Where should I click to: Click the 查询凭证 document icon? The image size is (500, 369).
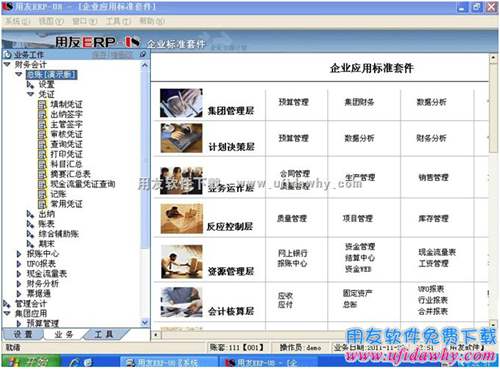pos(42,144)
